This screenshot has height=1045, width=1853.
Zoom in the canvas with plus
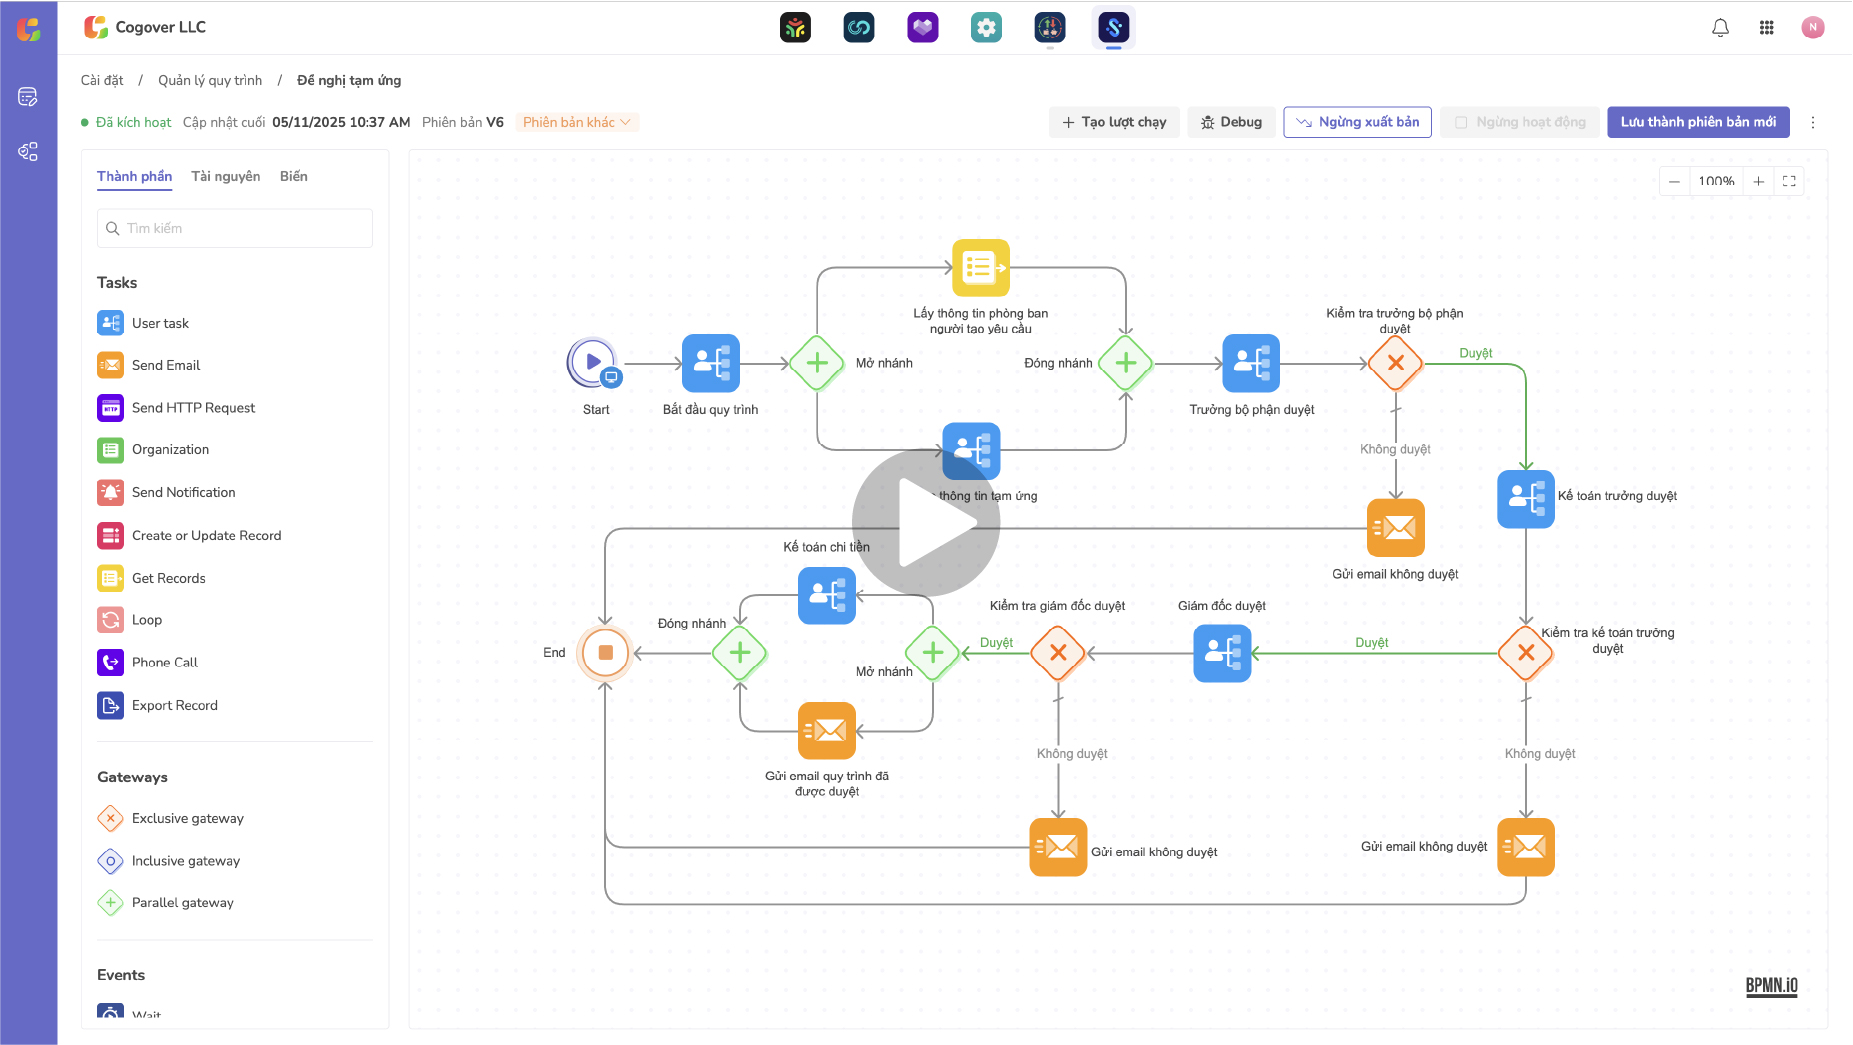click(1758, 181)
